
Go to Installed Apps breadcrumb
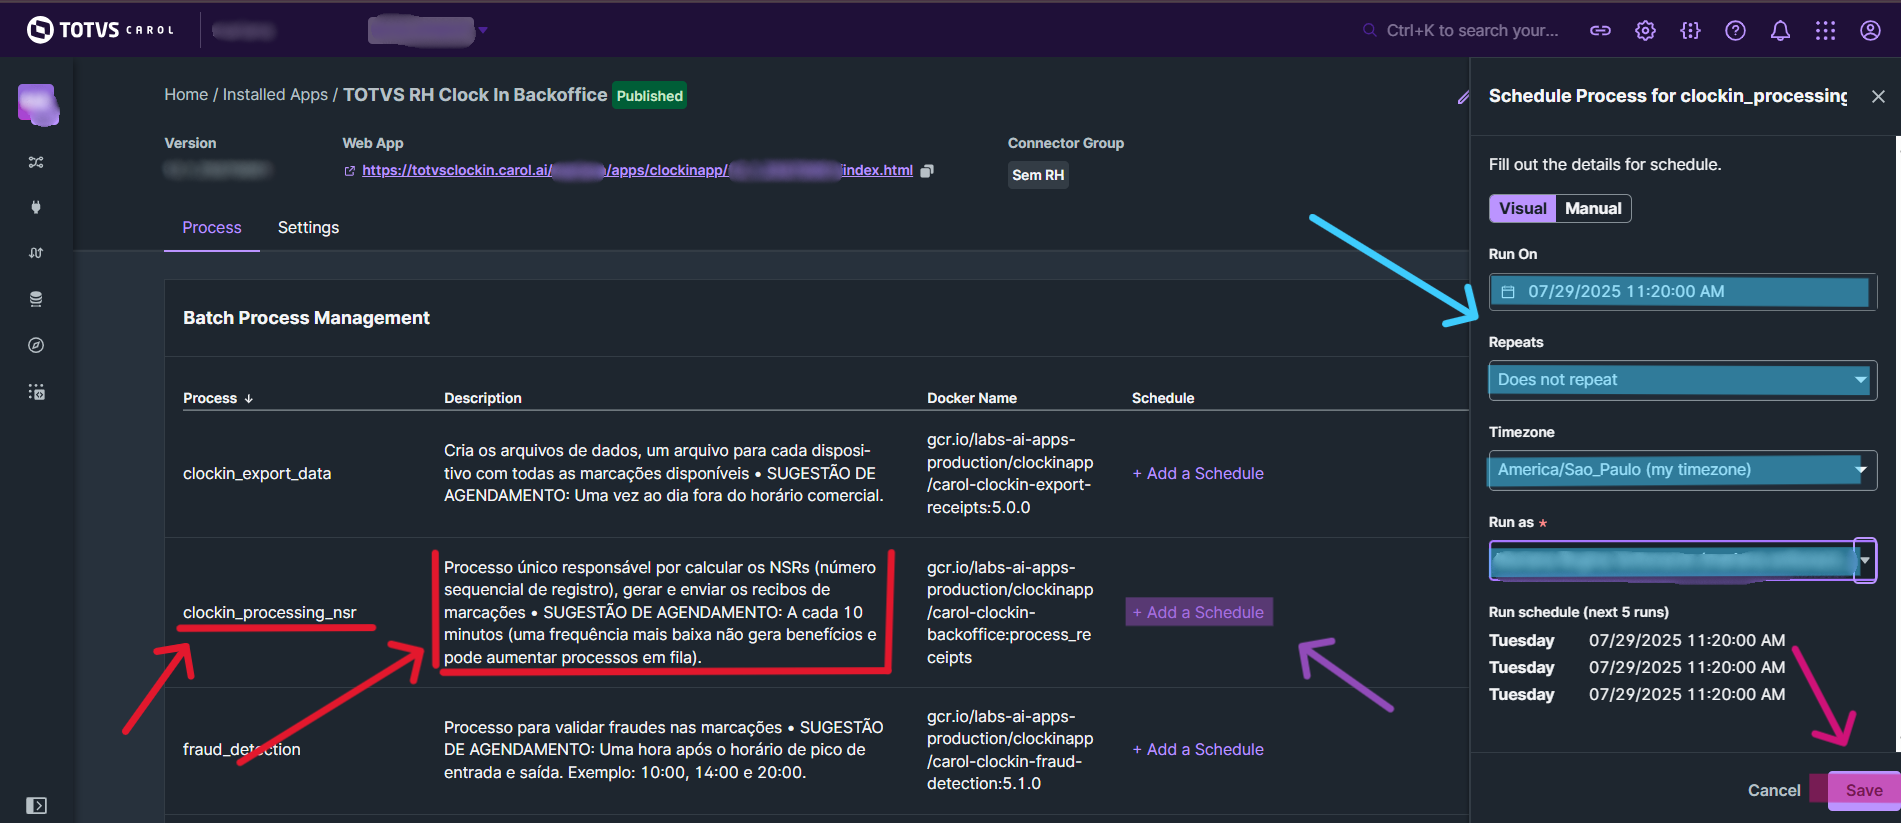coord(275,94)
